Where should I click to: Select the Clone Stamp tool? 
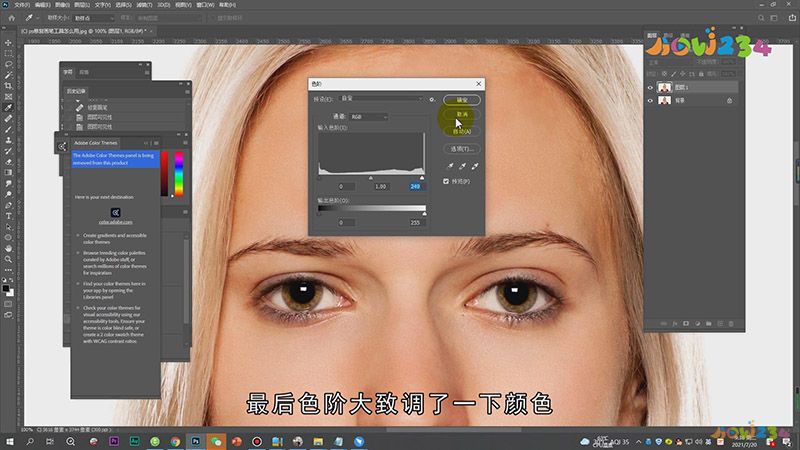(x=8, y=140)
